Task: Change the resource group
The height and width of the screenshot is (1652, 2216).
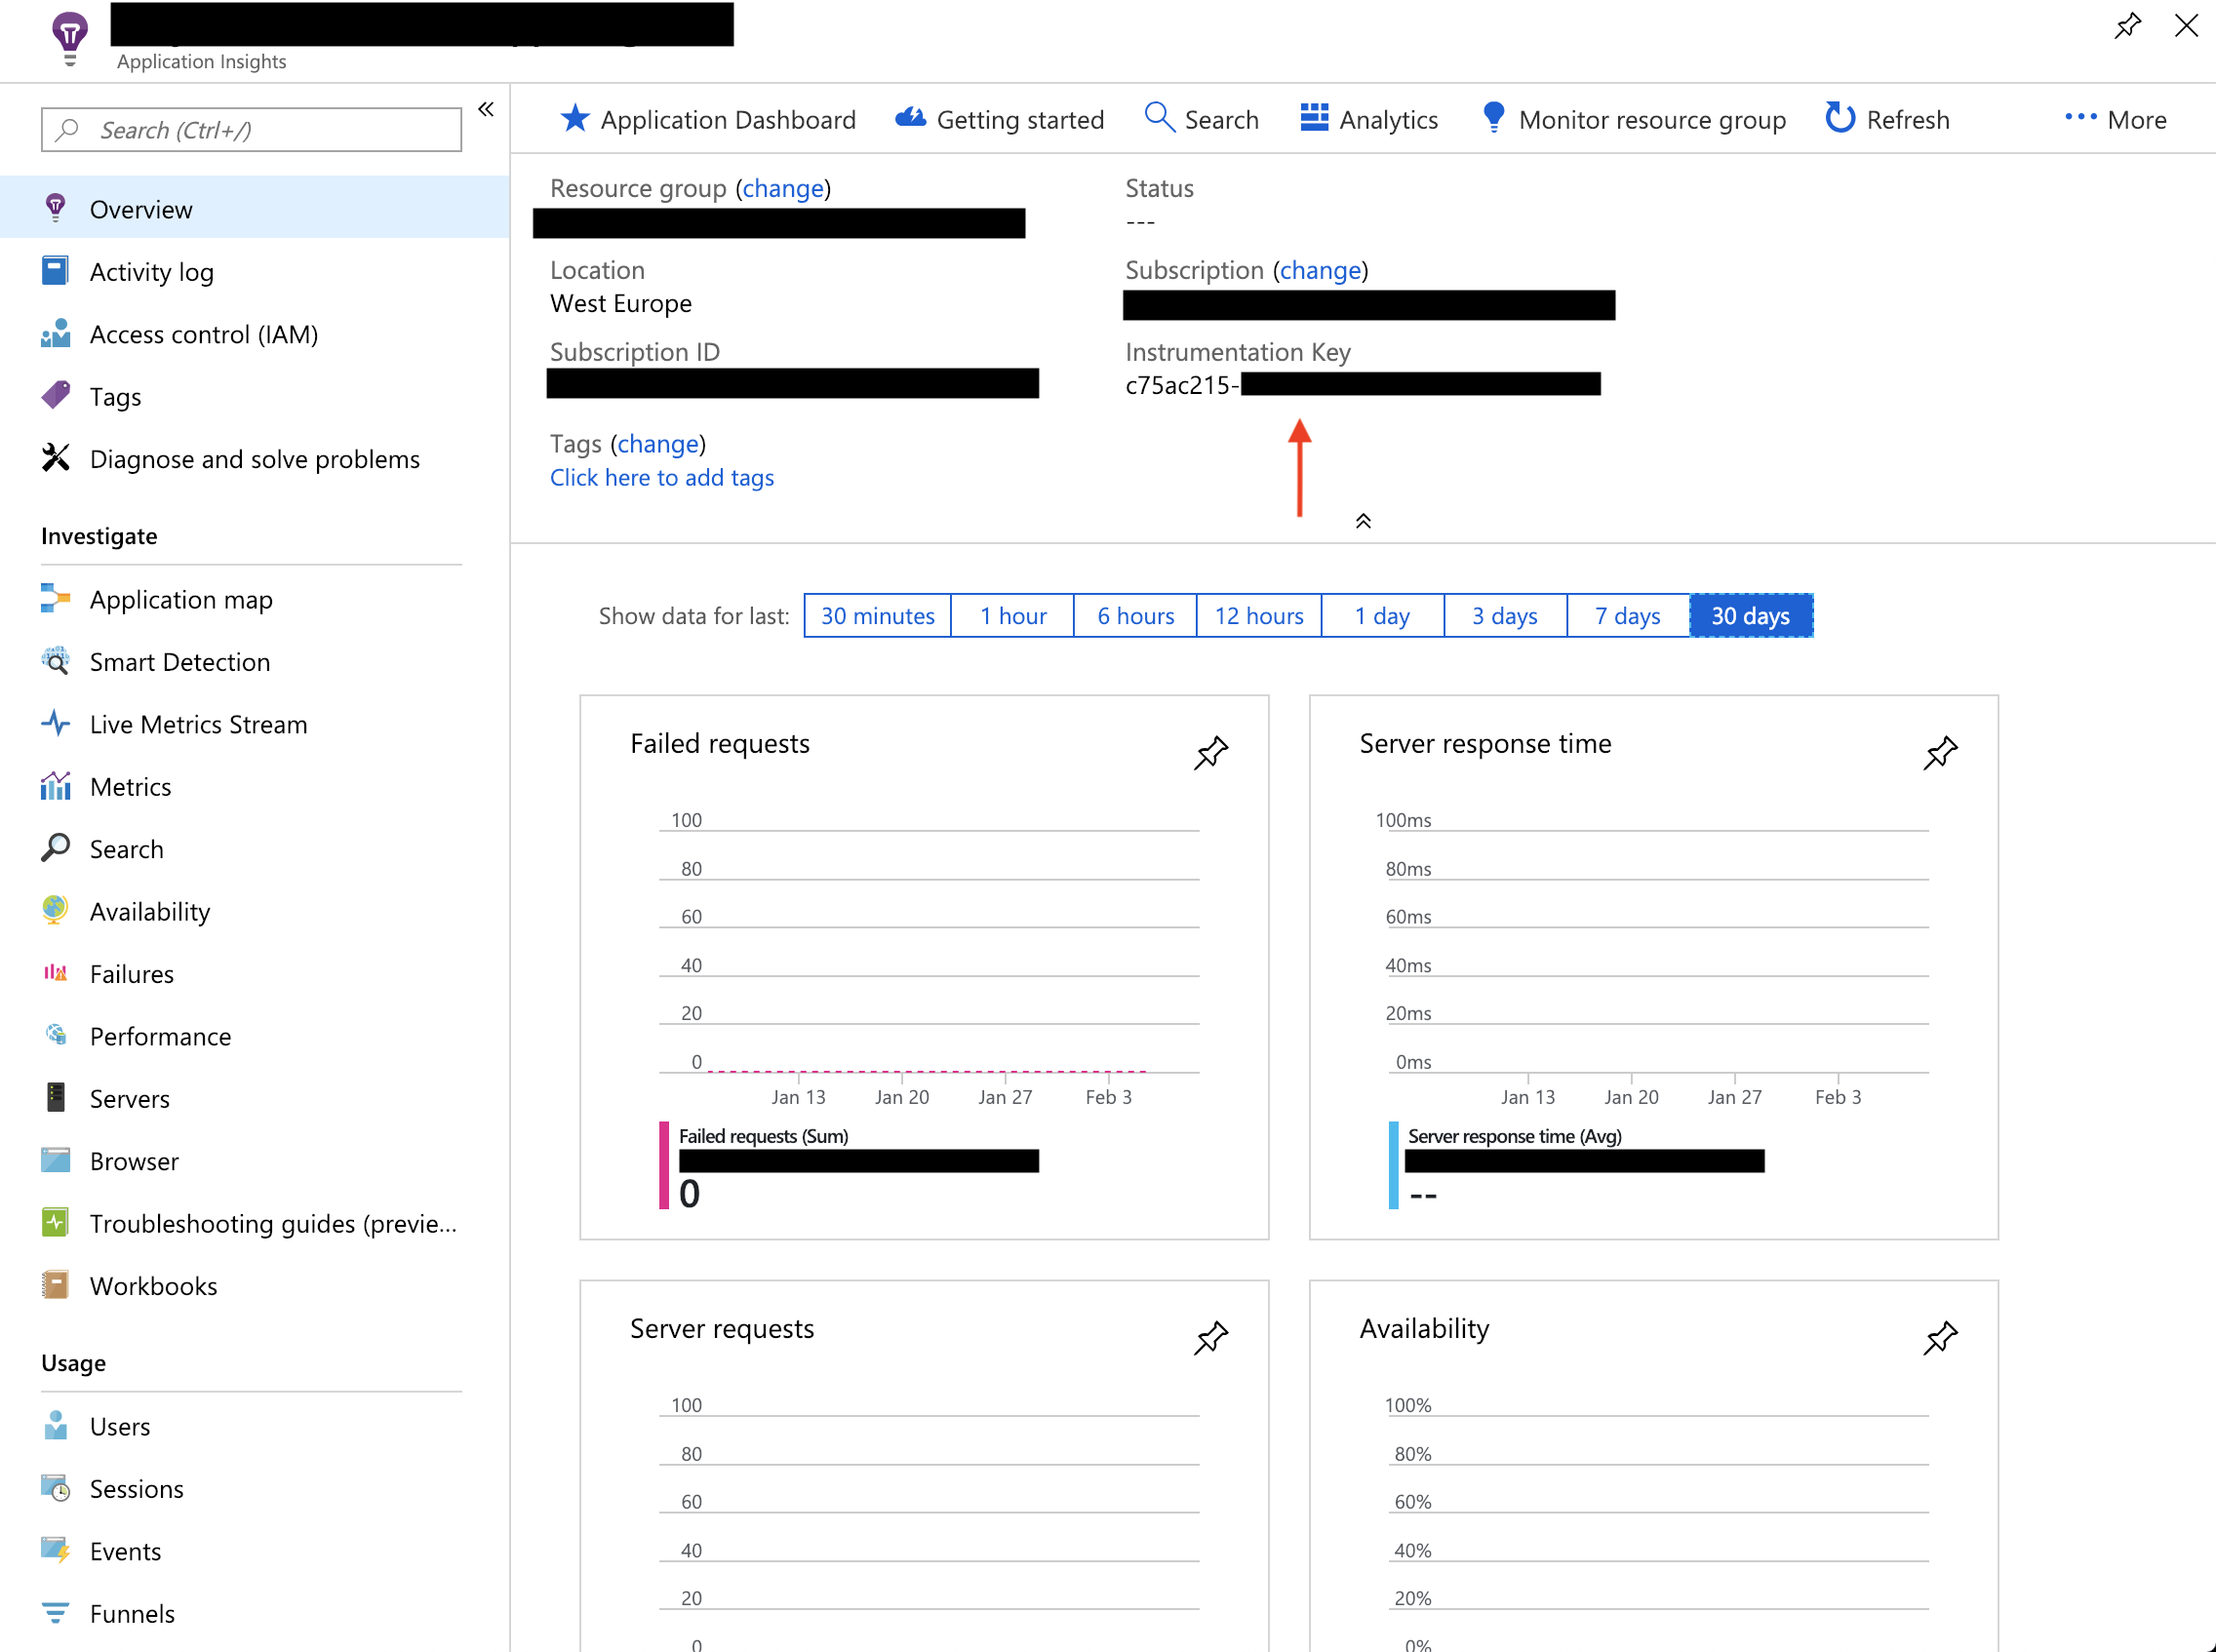Action: [x=783, y=188]
